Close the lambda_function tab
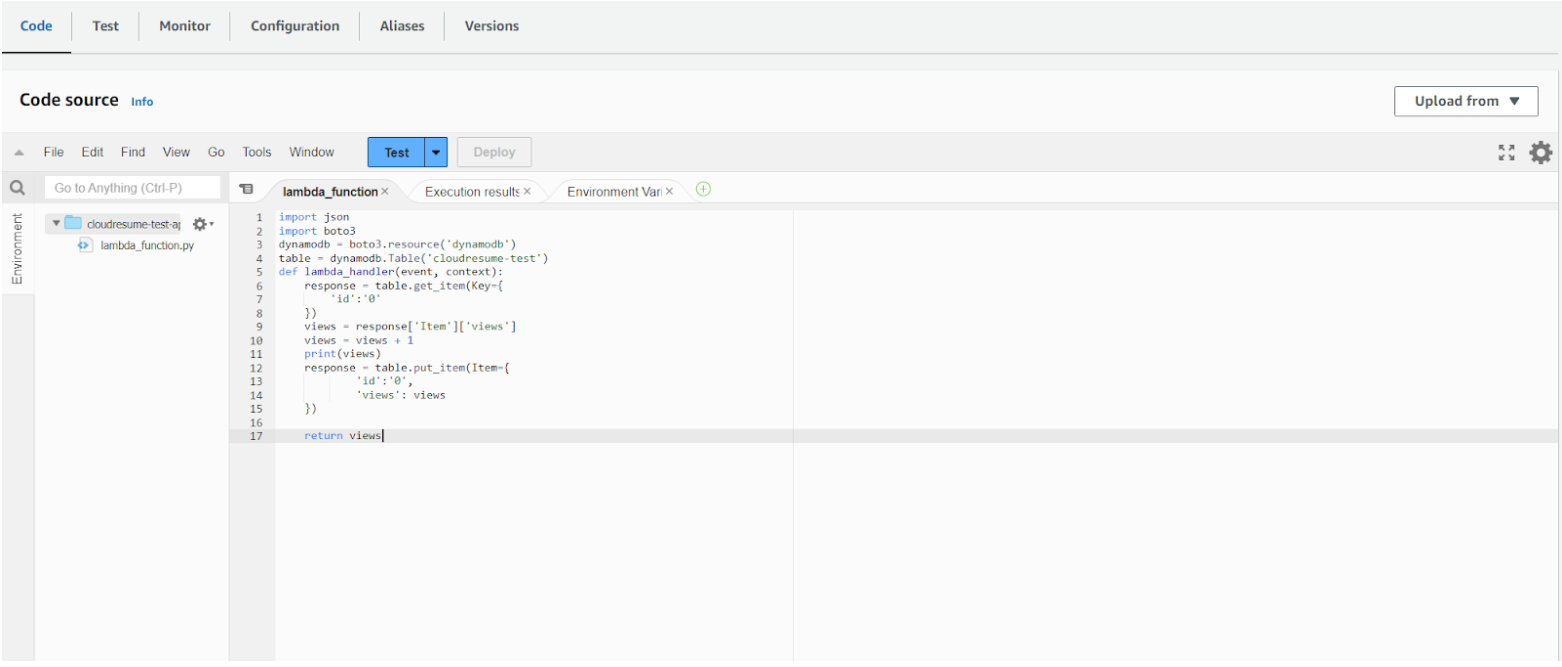 tap(385, 191)
